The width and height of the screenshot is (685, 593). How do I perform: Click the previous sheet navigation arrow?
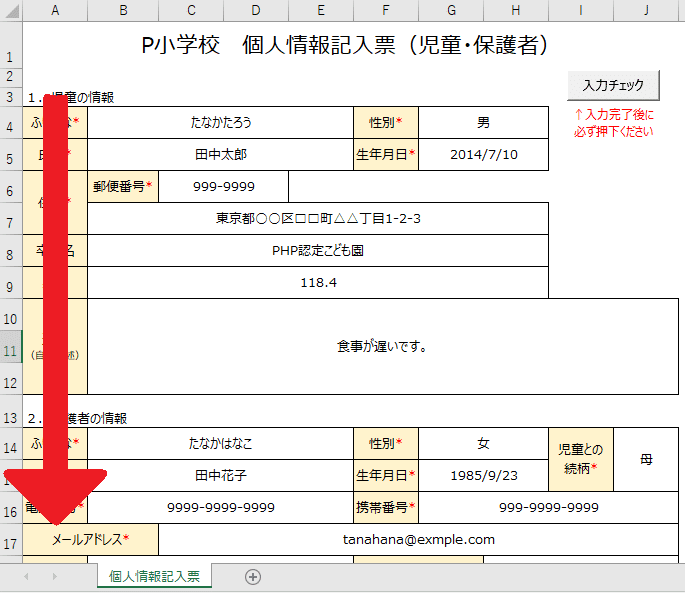26,577
